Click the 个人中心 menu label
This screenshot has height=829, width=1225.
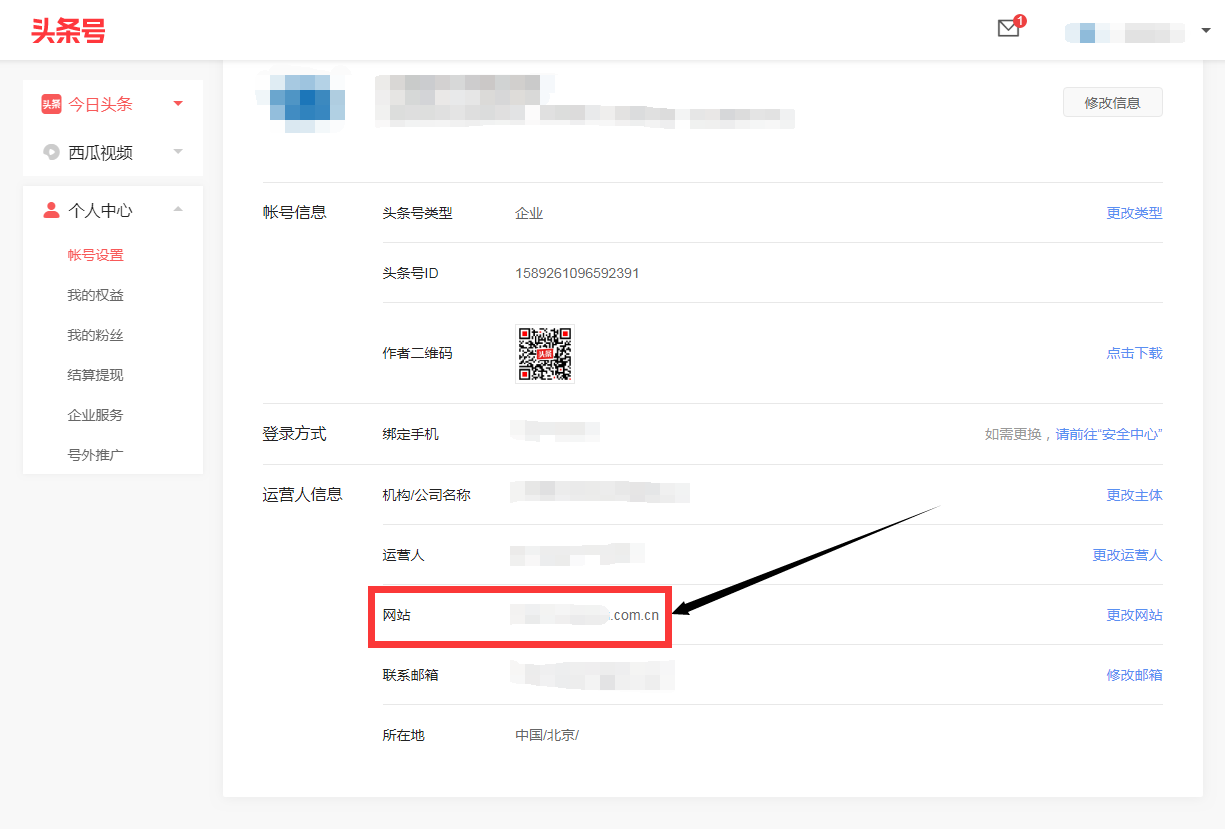(x=100, y=210)
